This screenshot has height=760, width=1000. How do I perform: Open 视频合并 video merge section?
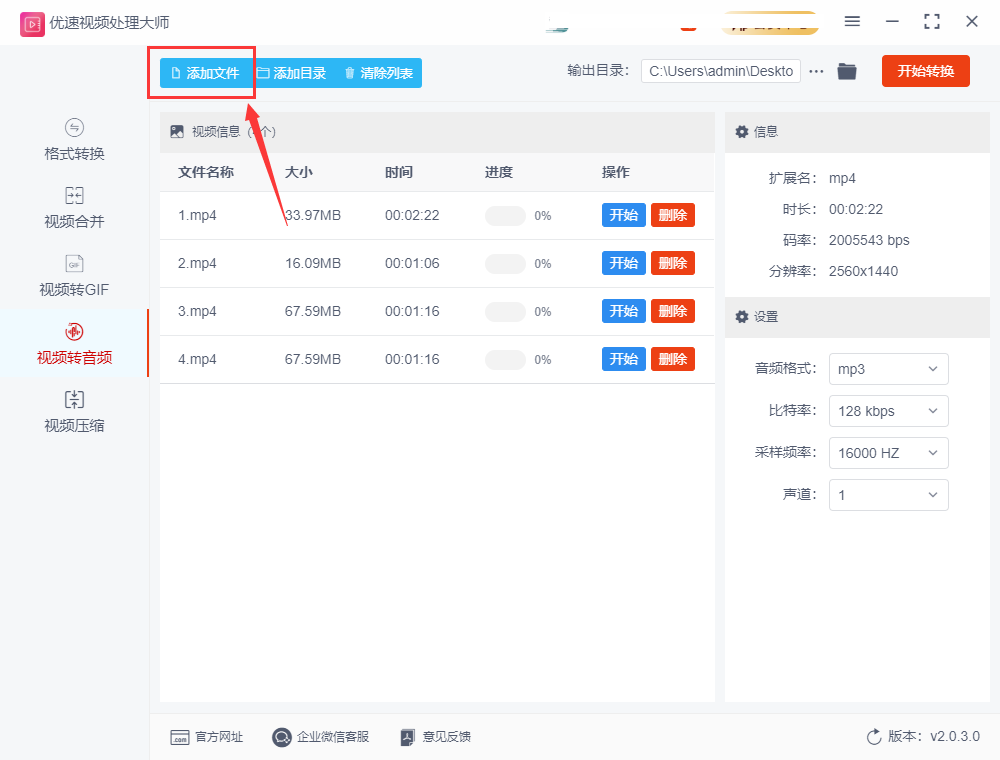[74, 208]
